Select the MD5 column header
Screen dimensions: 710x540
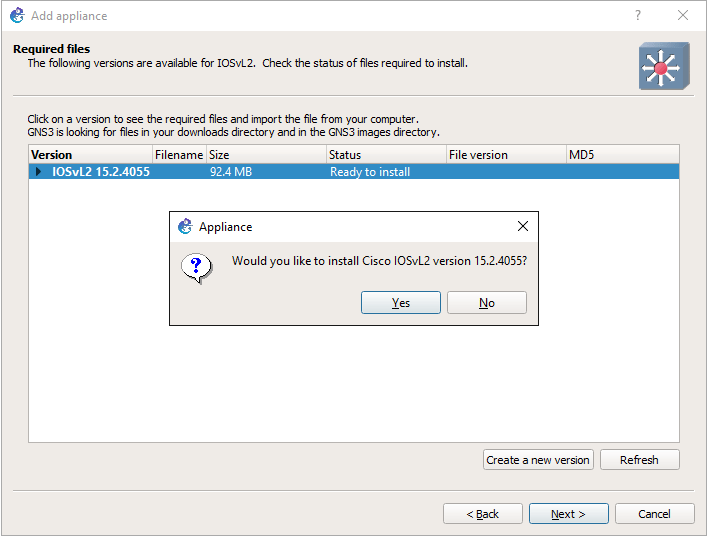point(621,155)
